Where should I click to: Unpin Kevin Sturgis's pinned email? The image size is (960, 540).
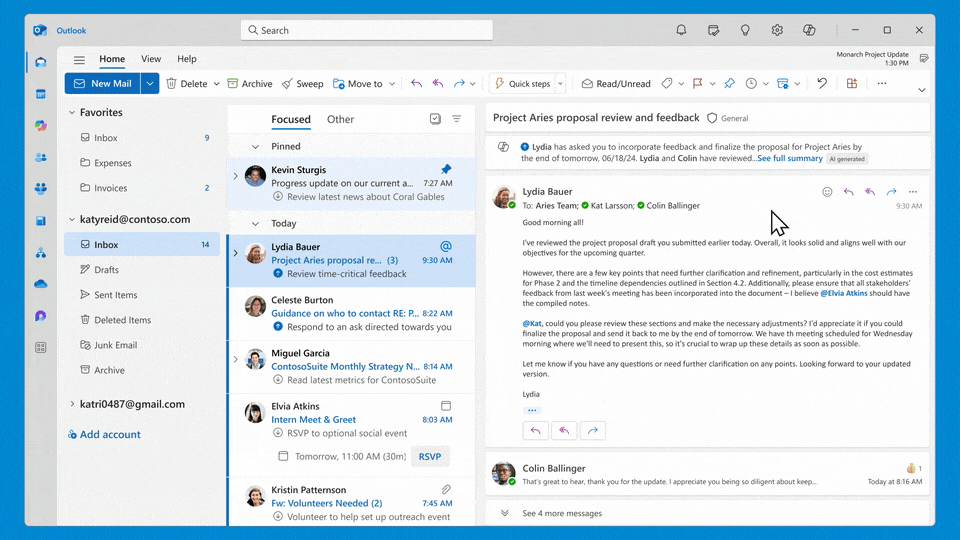coord(446,169)
